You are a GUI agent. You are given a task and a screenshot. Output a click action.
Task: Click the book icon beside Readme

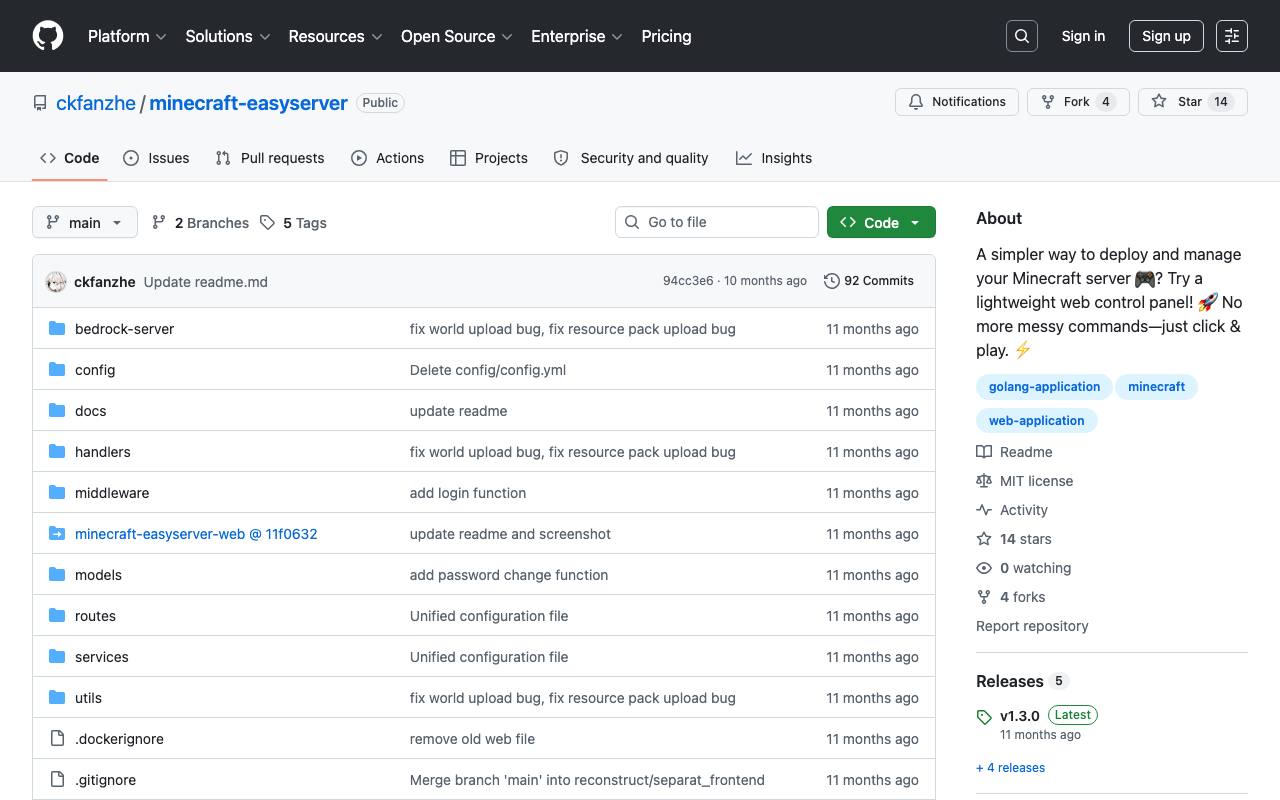point(984,452)
